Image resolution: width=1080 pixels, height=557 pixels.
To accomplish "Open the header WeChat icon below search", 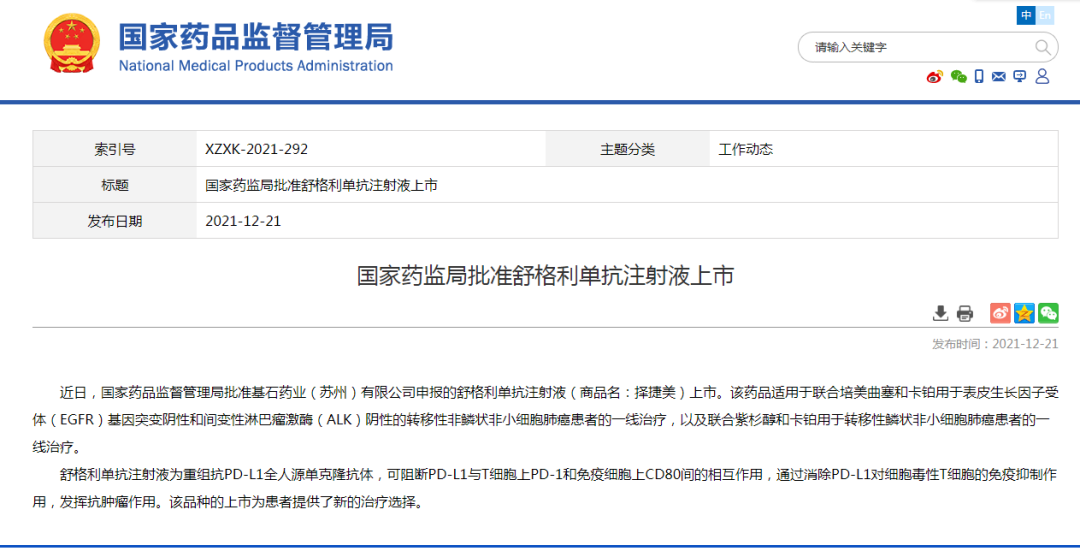I will [958, 77].
